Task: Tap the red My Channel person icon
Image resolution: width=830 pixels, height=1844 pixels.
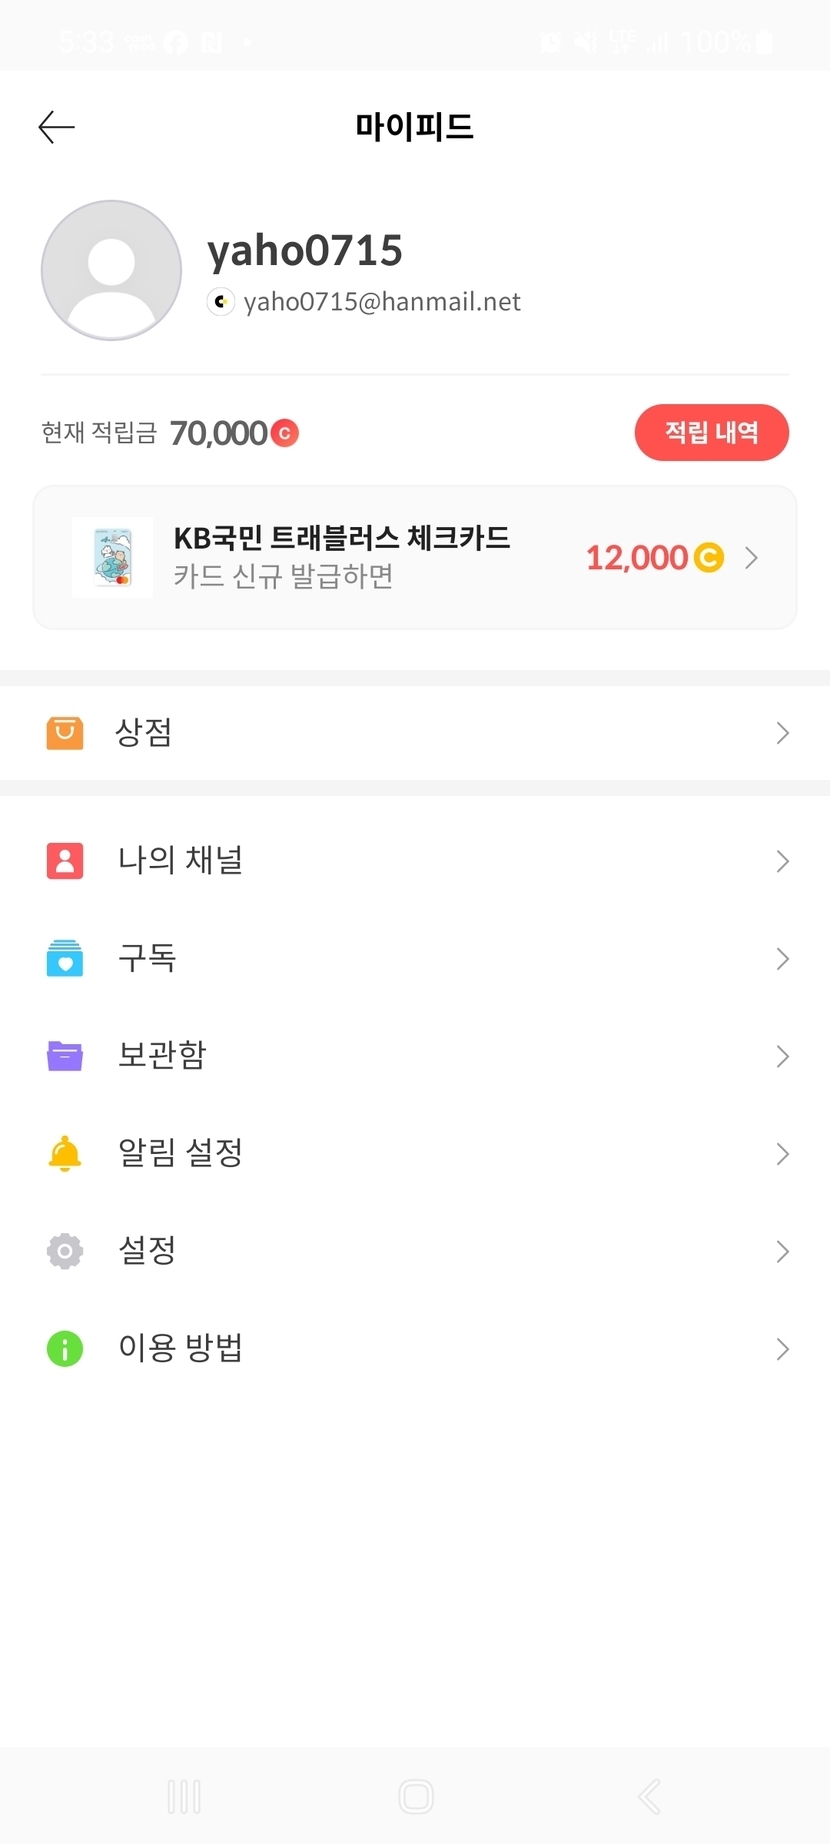Action: pos(65,860)
